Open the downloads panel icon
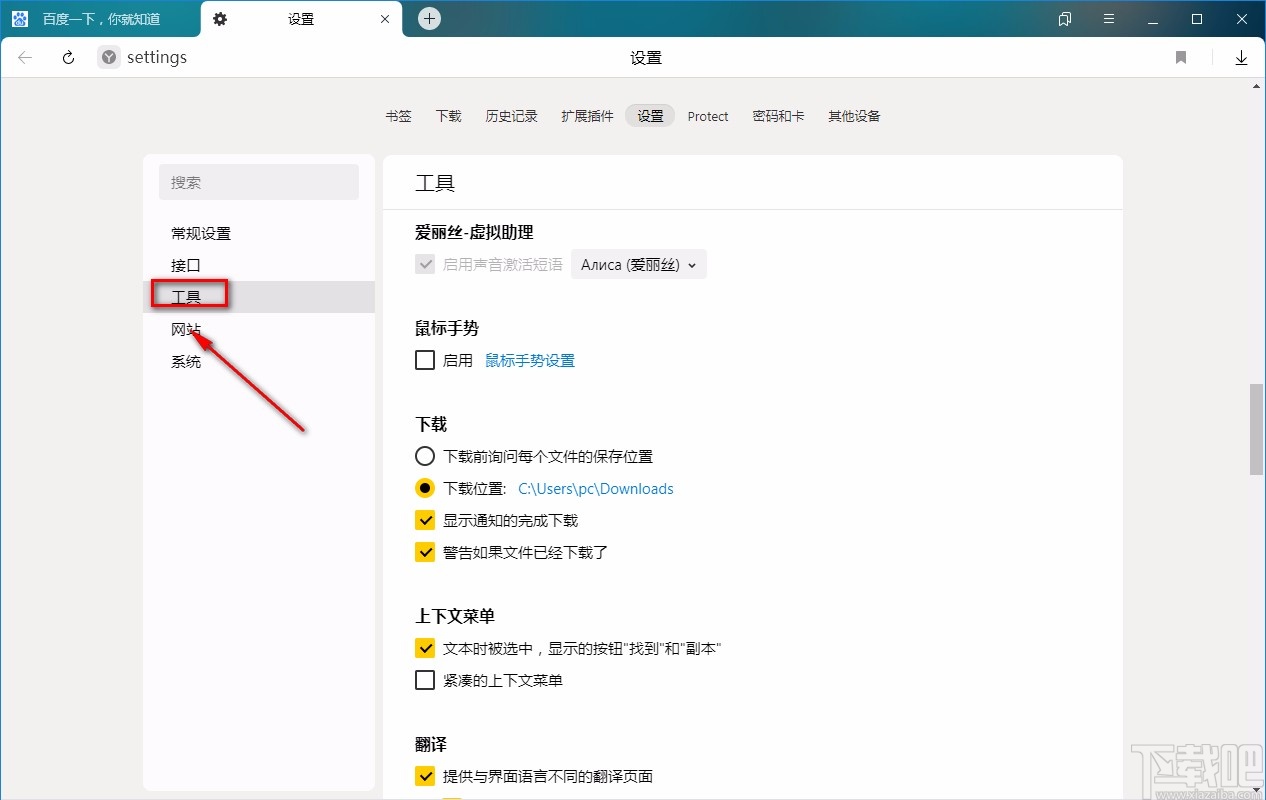 click(x=1241, y=57)
